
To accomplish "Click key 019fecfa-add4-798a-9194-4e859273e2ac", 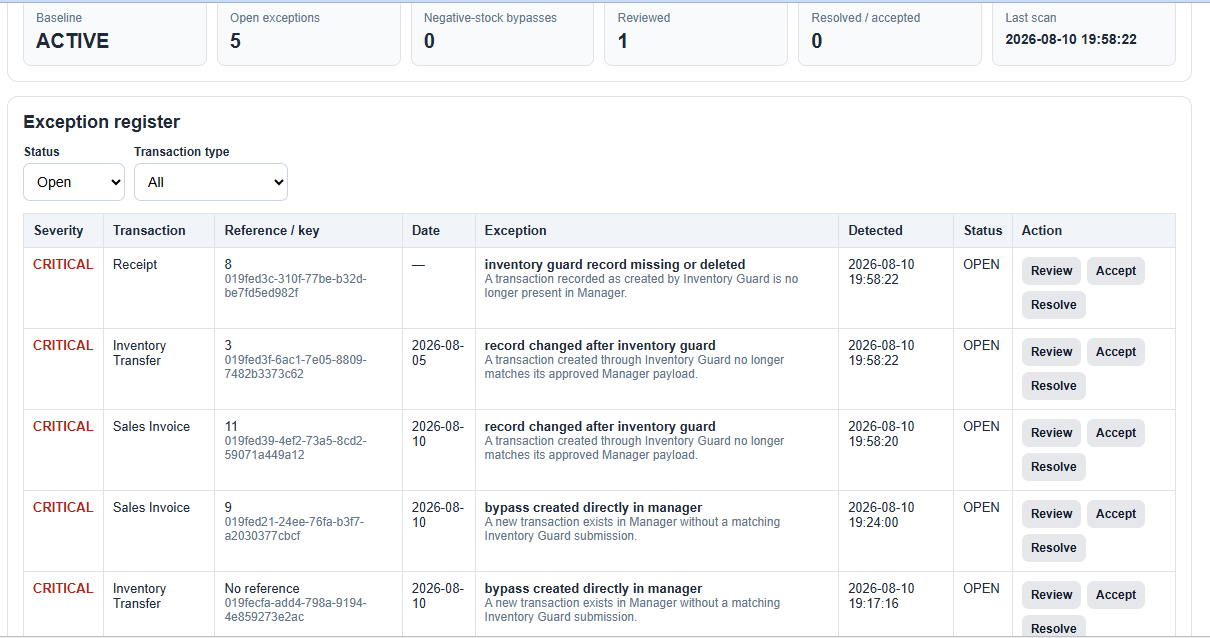I will (x=295, y=610).
